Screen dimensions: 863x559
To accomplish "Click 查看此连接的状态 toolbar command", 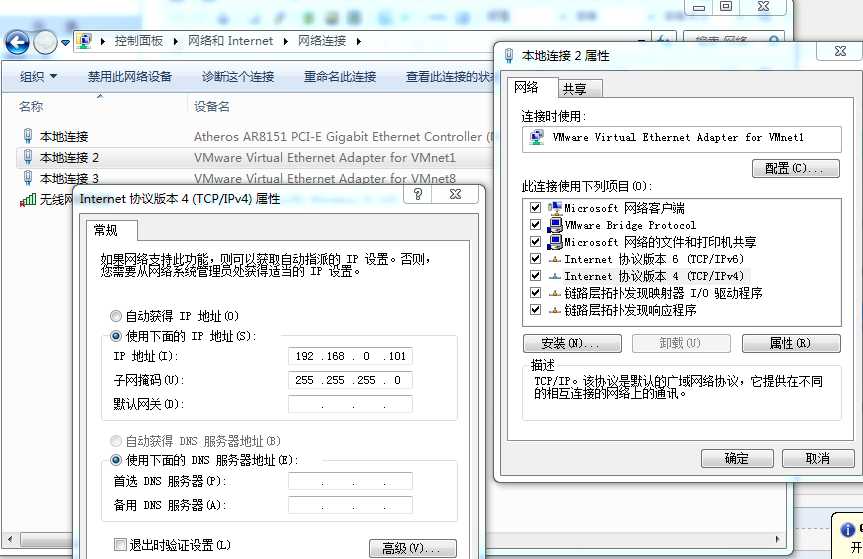I will pyautogui.click(x=450, y=76).
